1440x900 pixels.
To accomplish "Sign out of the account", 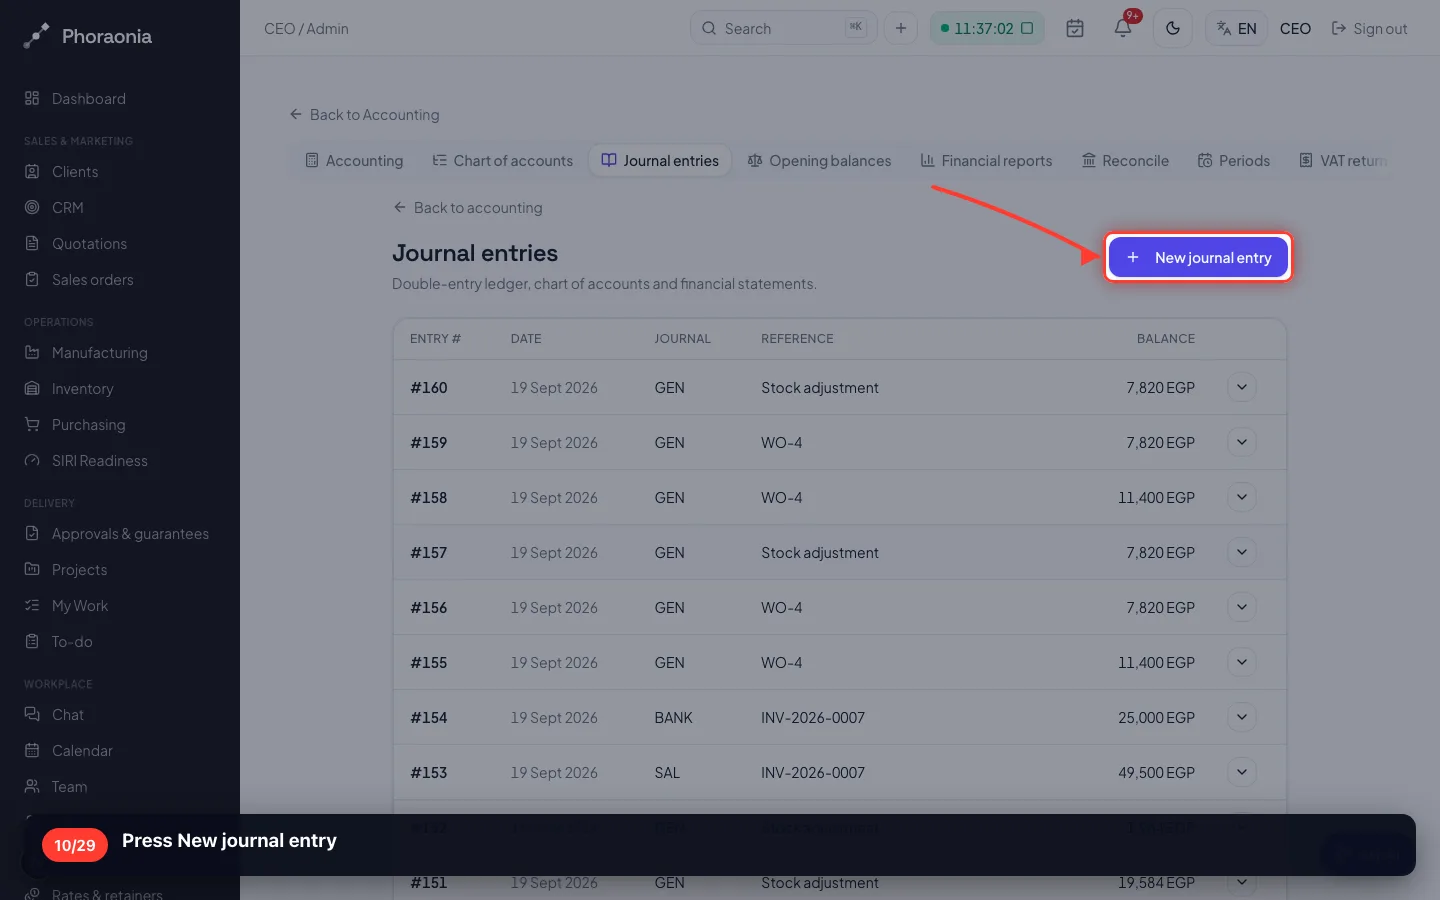I will coord(1369,28).
